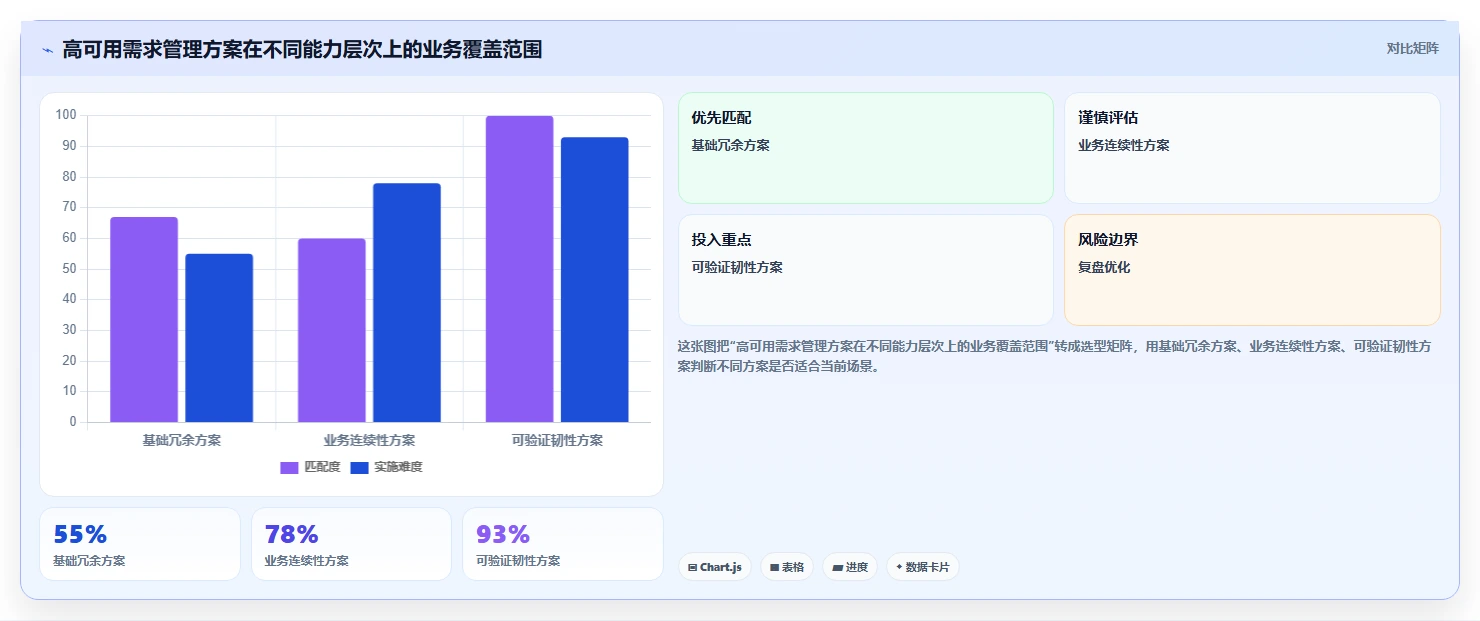Click the description paragraph starting with 这张图把
Screen dimensions: 1480x621
click(x=1055, y=356)
